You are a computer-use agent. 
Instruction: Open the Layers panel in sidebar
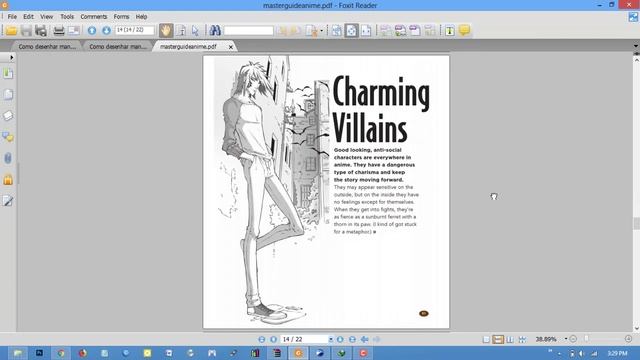point(8,116)
